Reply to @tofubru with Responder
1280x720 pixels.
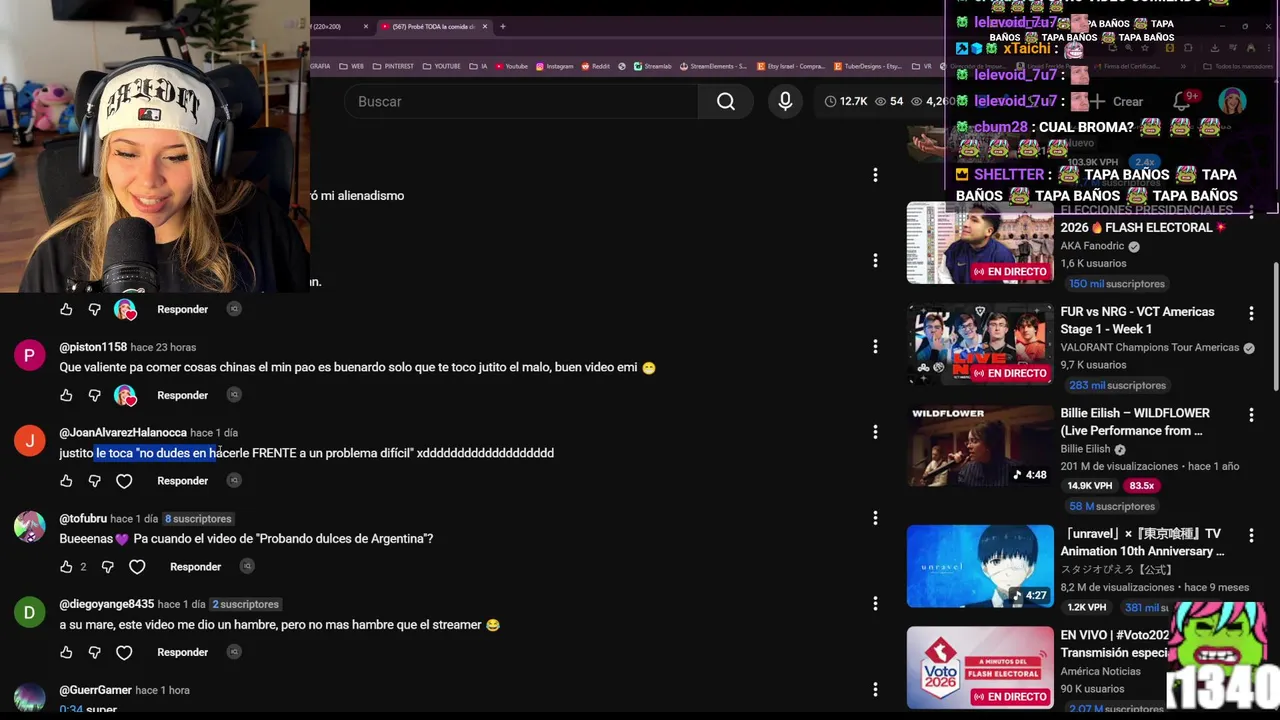click(x=195, y=567)
